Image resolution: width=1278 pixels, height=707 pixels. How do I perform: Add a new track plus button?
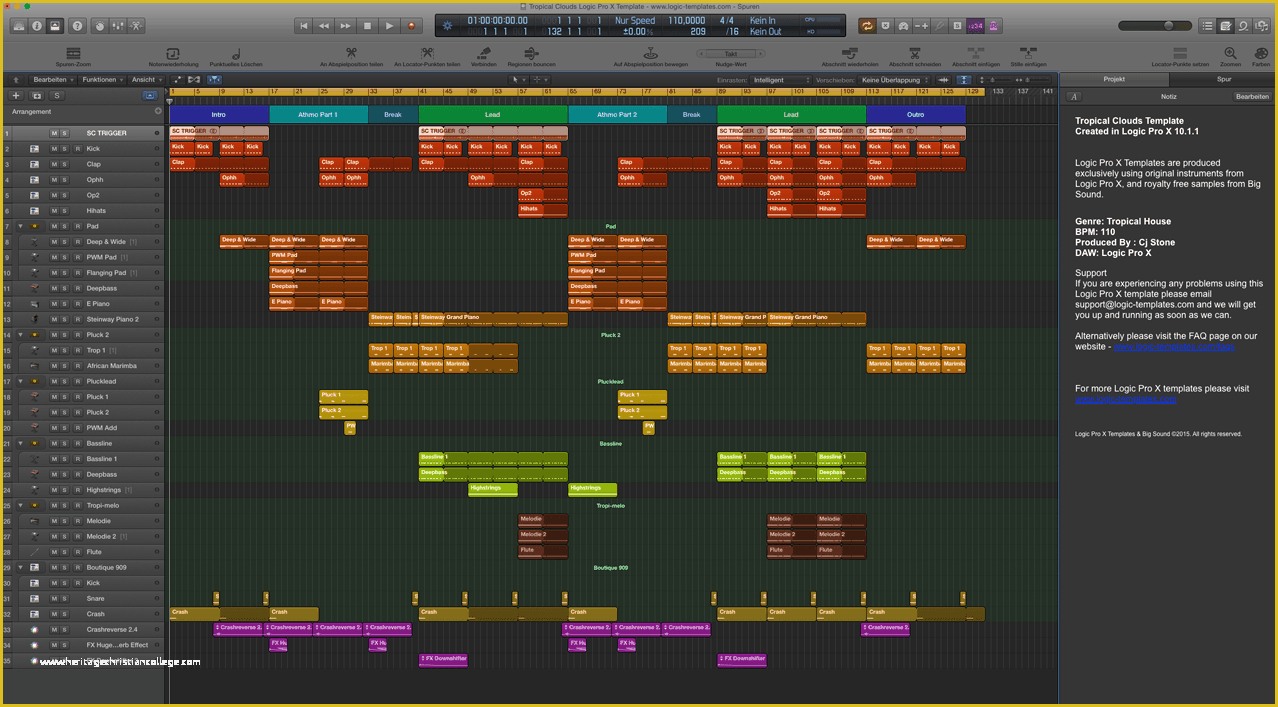(x=15, y=96)
